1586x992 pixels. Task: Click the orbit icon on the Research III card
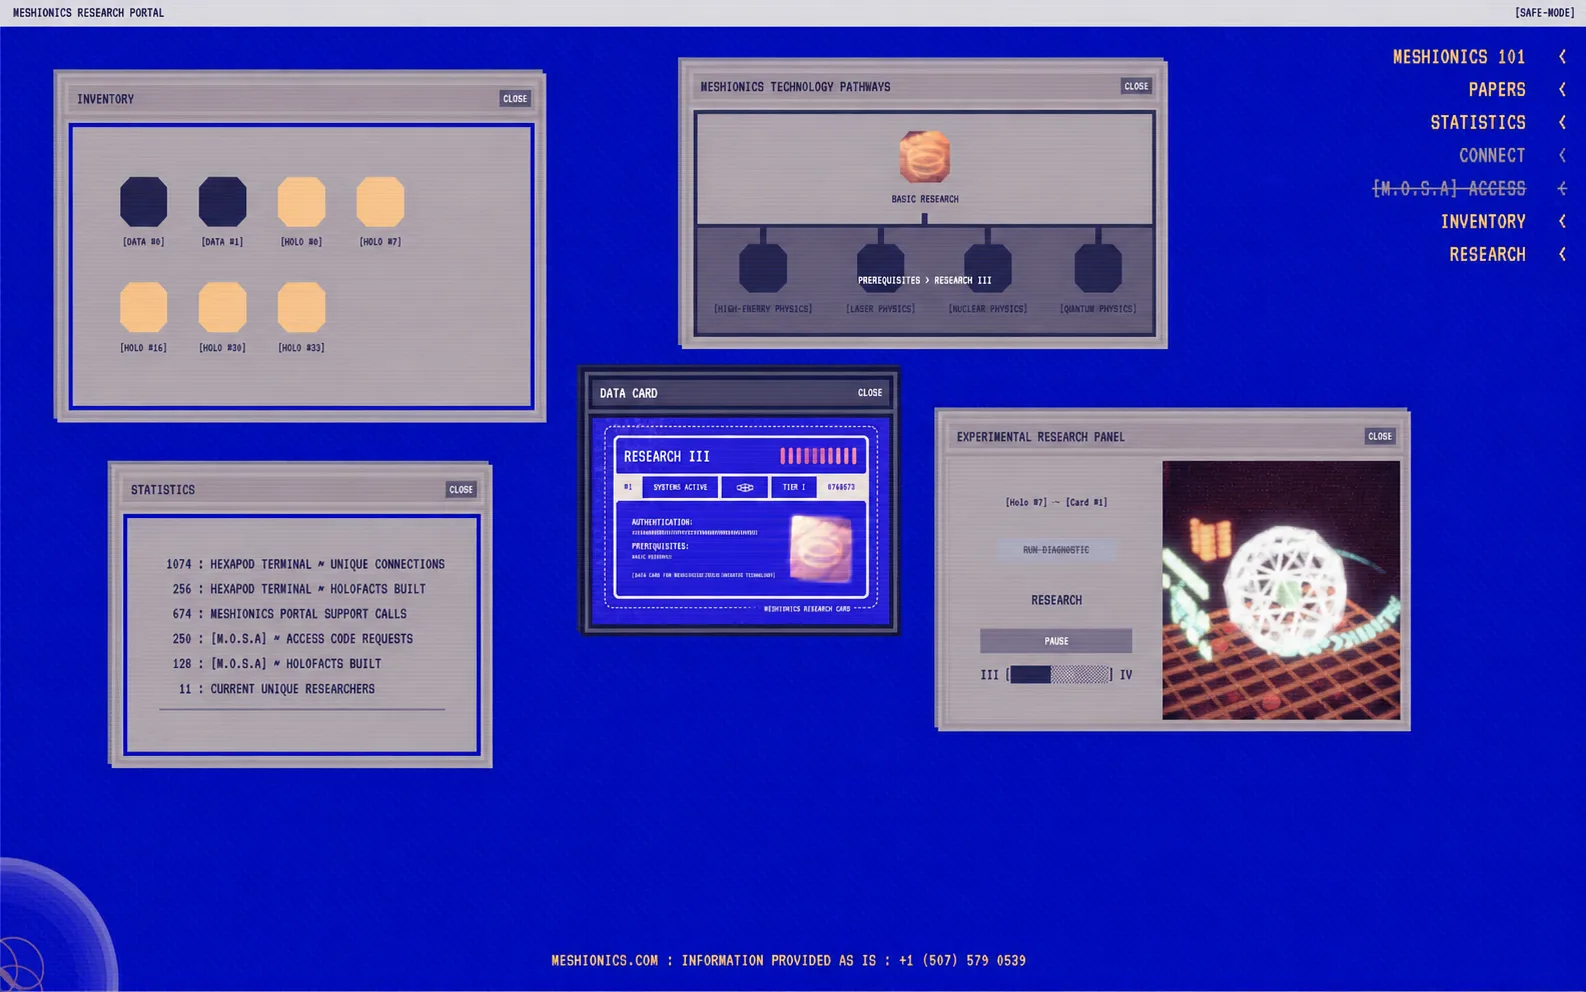(745, 487)
